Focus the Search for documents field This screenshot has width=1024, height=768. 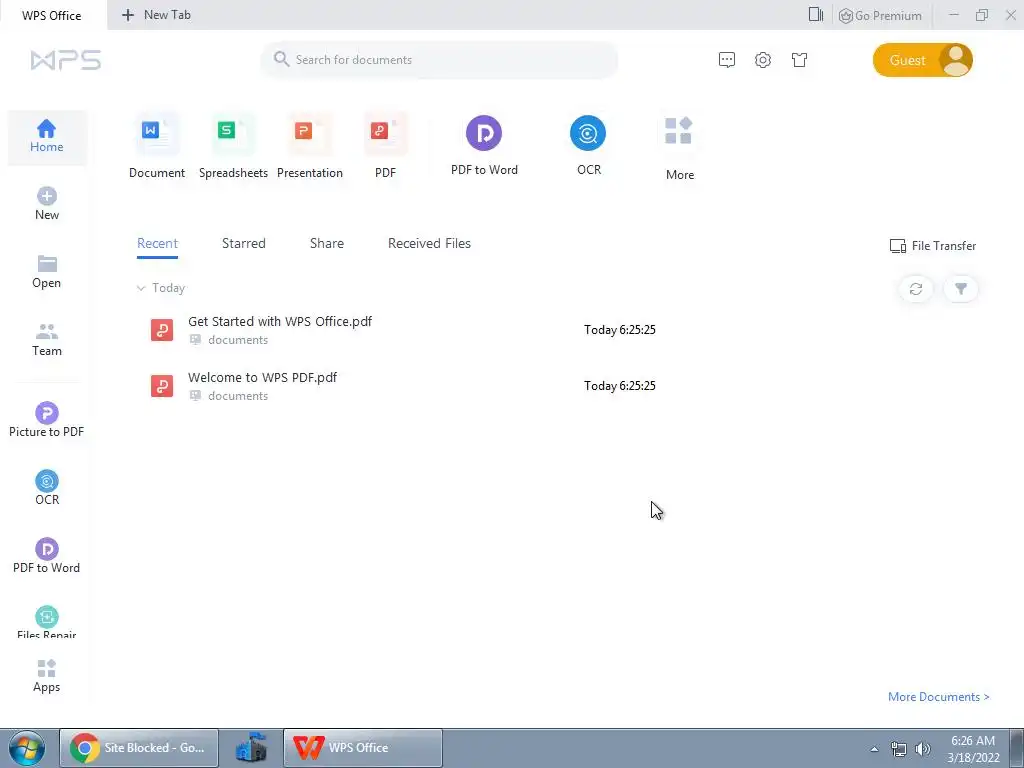point(439,60)
